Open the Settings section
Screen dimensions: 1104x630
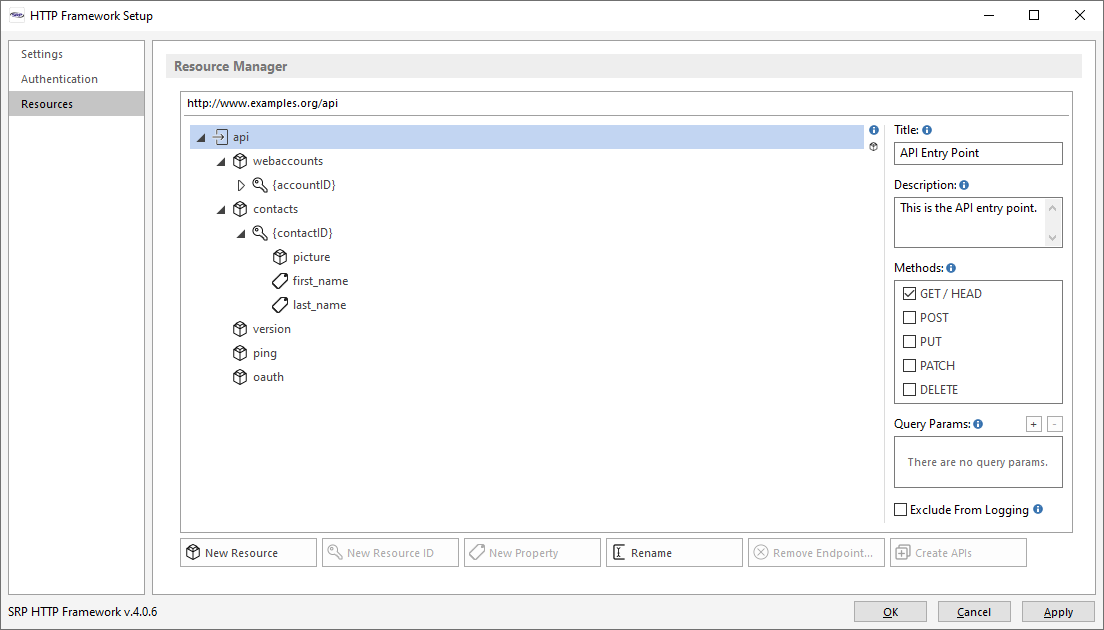(x=42, y=54)
